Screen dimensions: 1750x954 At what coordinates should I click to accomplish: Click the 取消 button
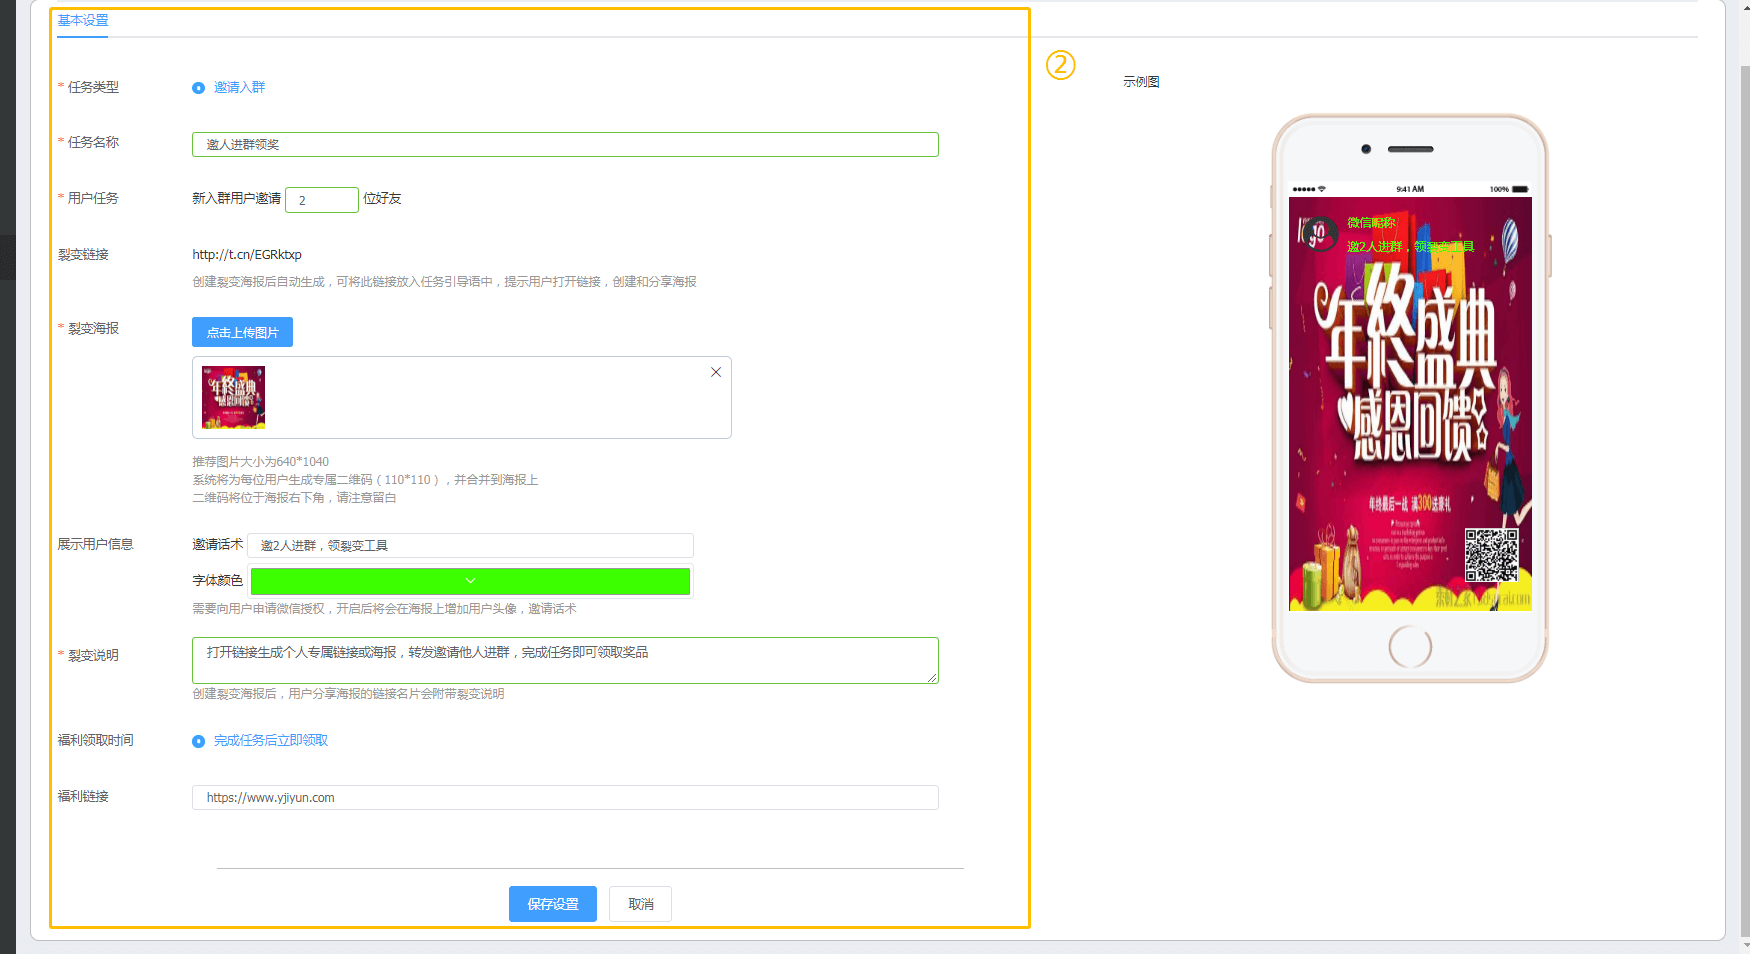point(641,904)
